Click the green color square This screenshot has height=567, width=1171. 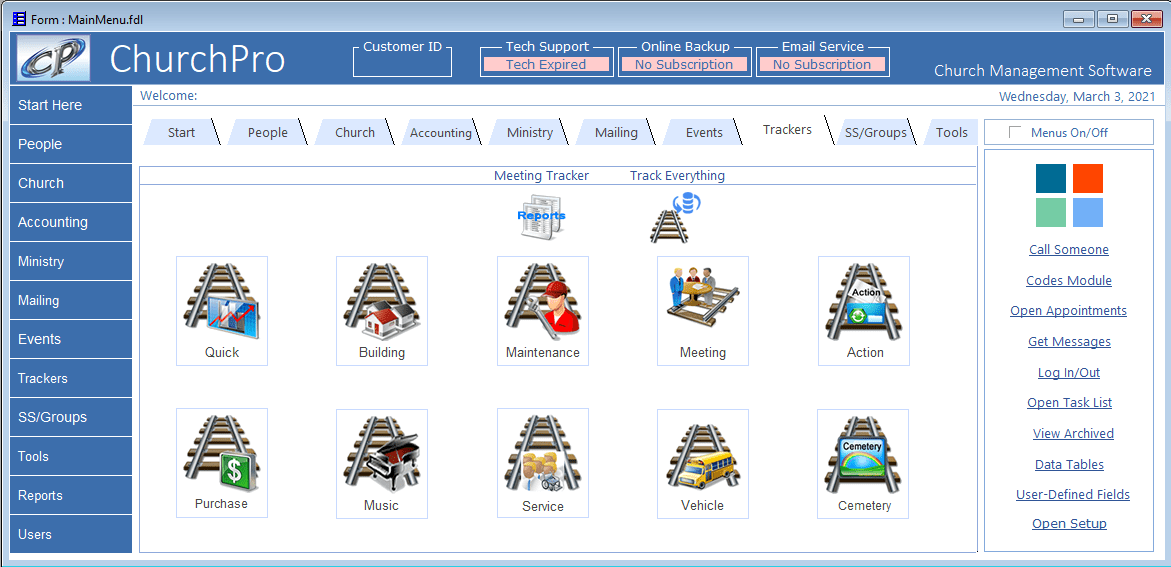(x=1050, y=212)
